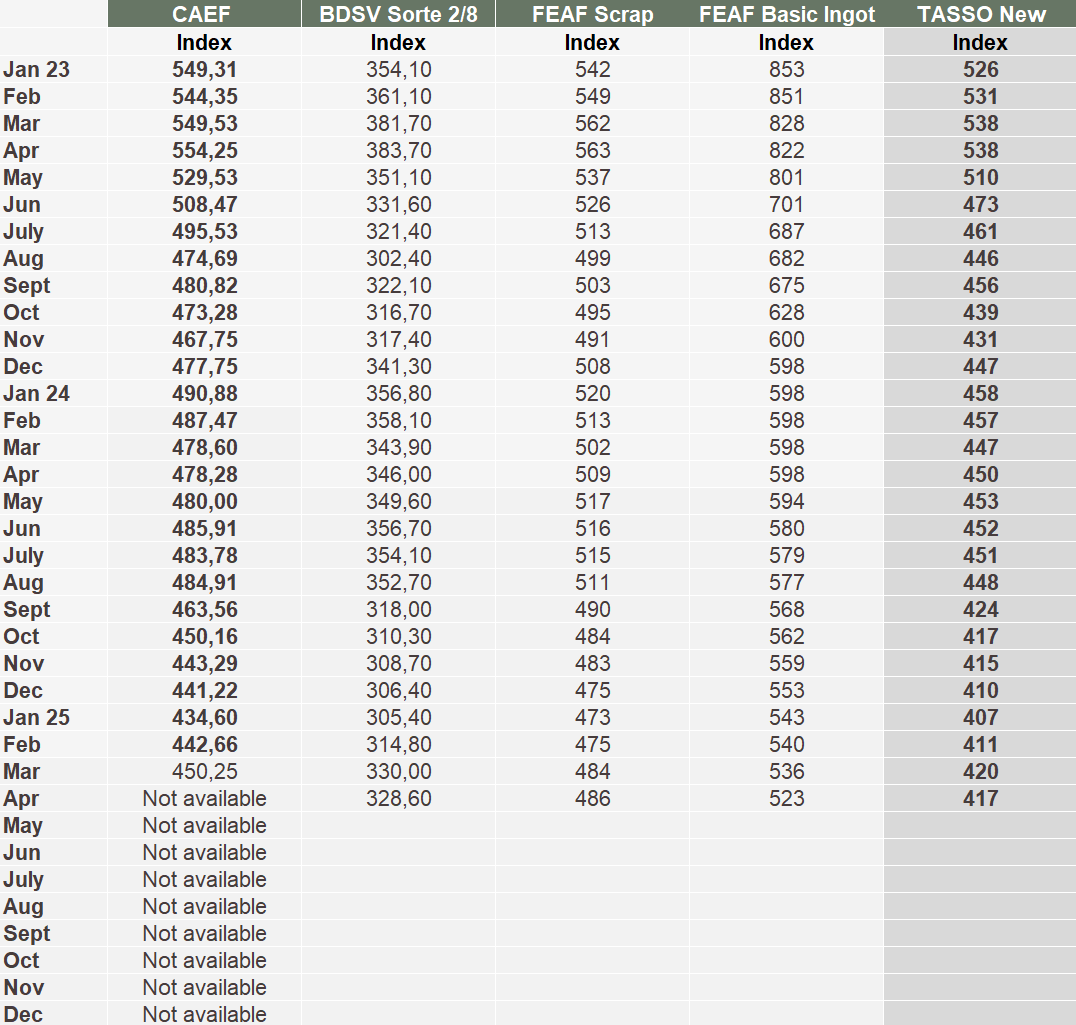Click TASSO New value 407
Screen dimensions: 1076x1025
point(981,717)
